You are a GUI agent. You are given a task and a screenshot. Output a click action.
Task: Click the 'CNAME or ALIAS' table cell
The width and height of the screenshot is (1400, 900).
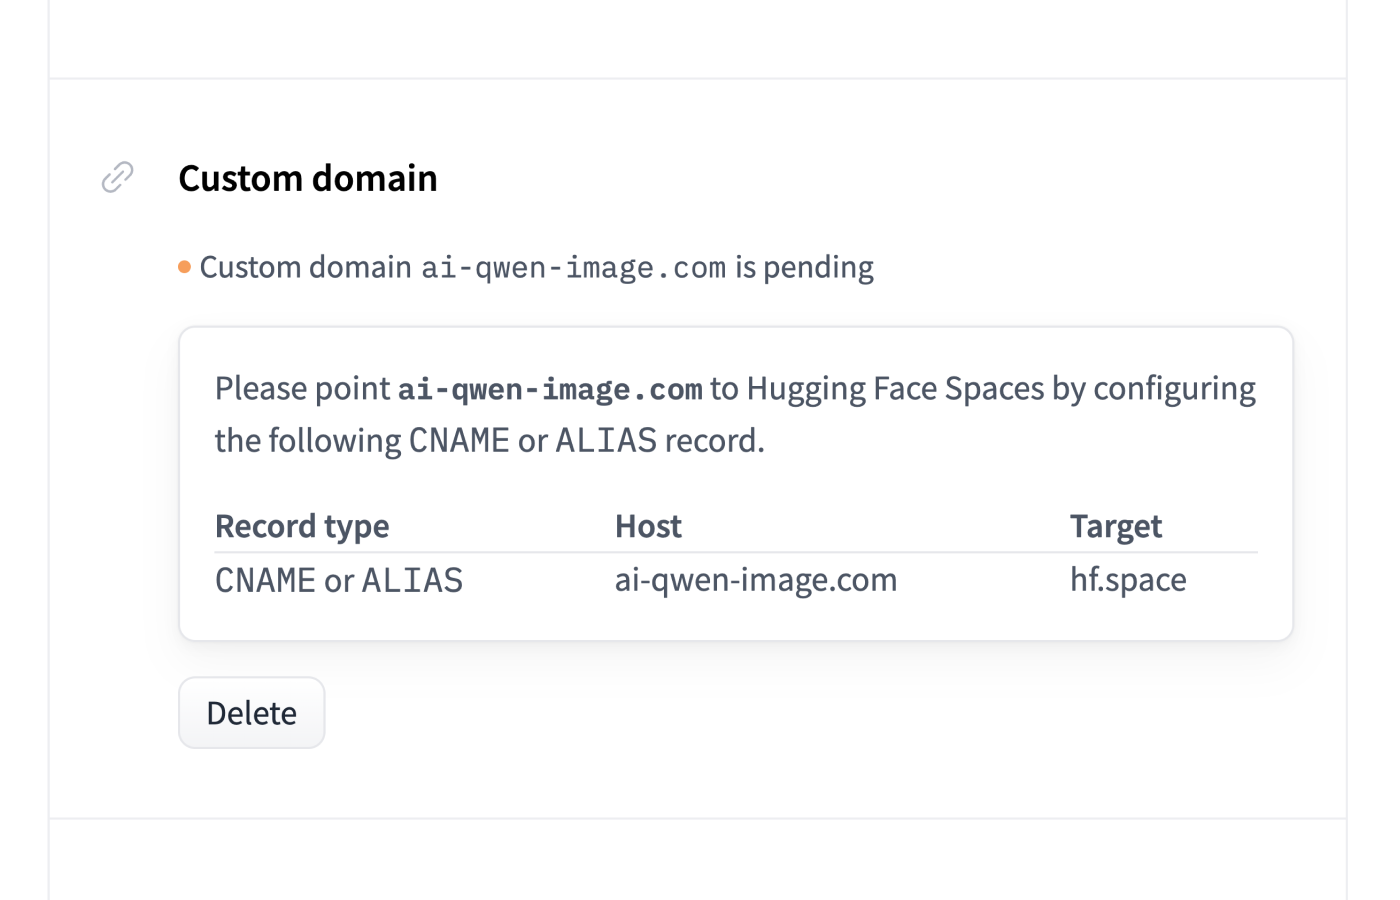click(x=339, y=580)
